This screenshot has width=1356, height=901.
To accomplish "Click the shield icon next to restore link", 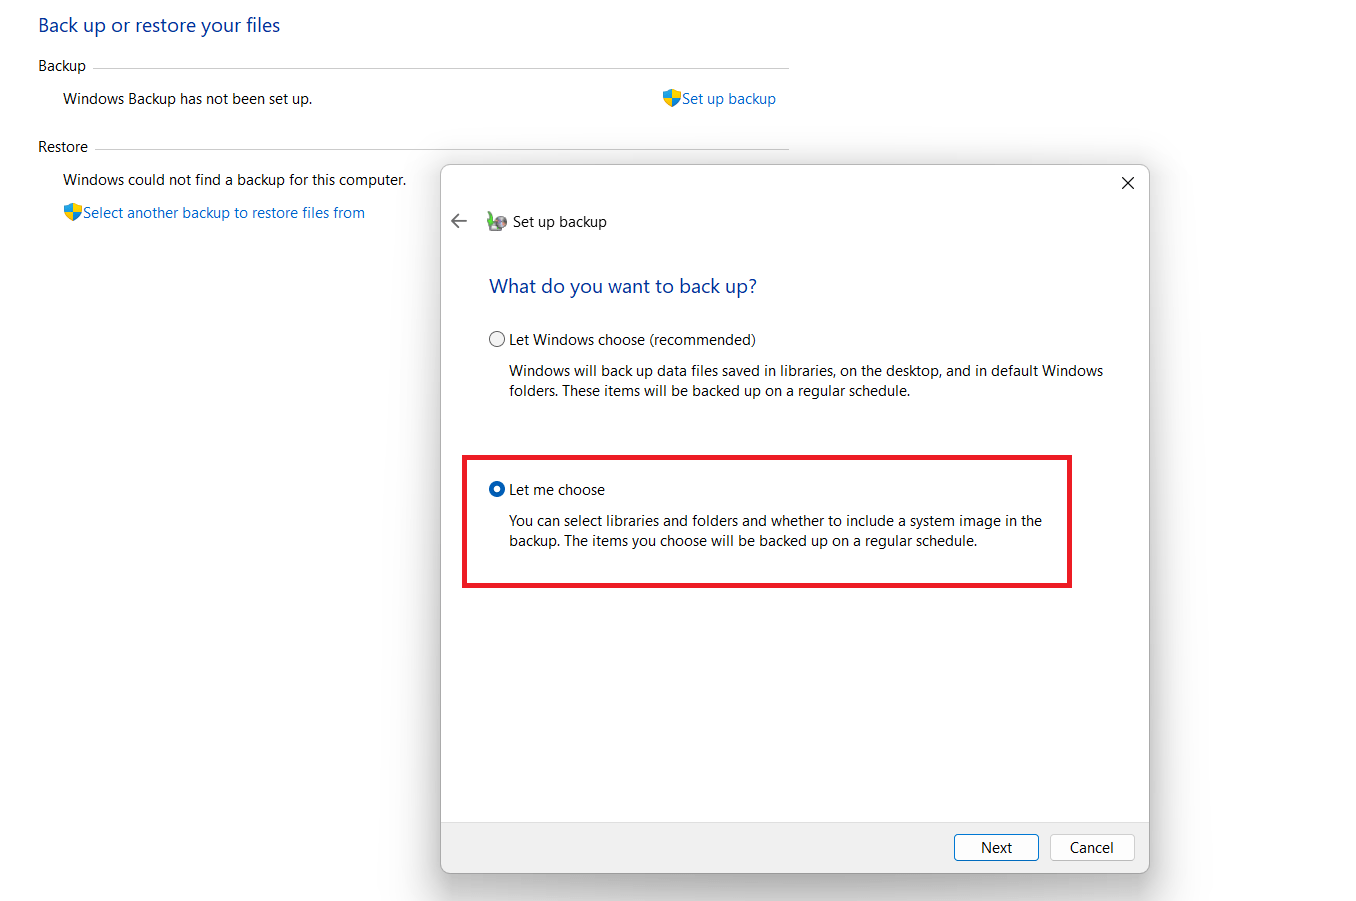I will 72,212.
